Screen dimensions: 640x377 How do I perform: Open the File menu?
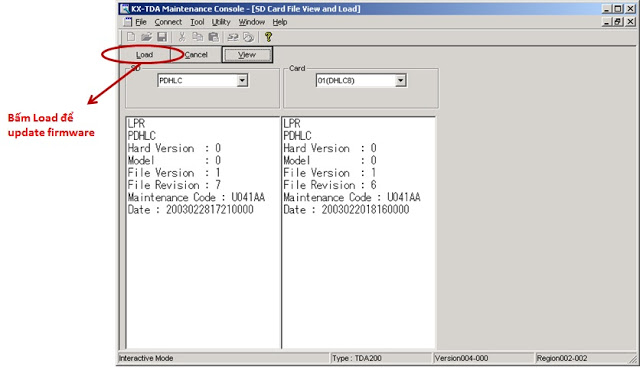[141, 22]
